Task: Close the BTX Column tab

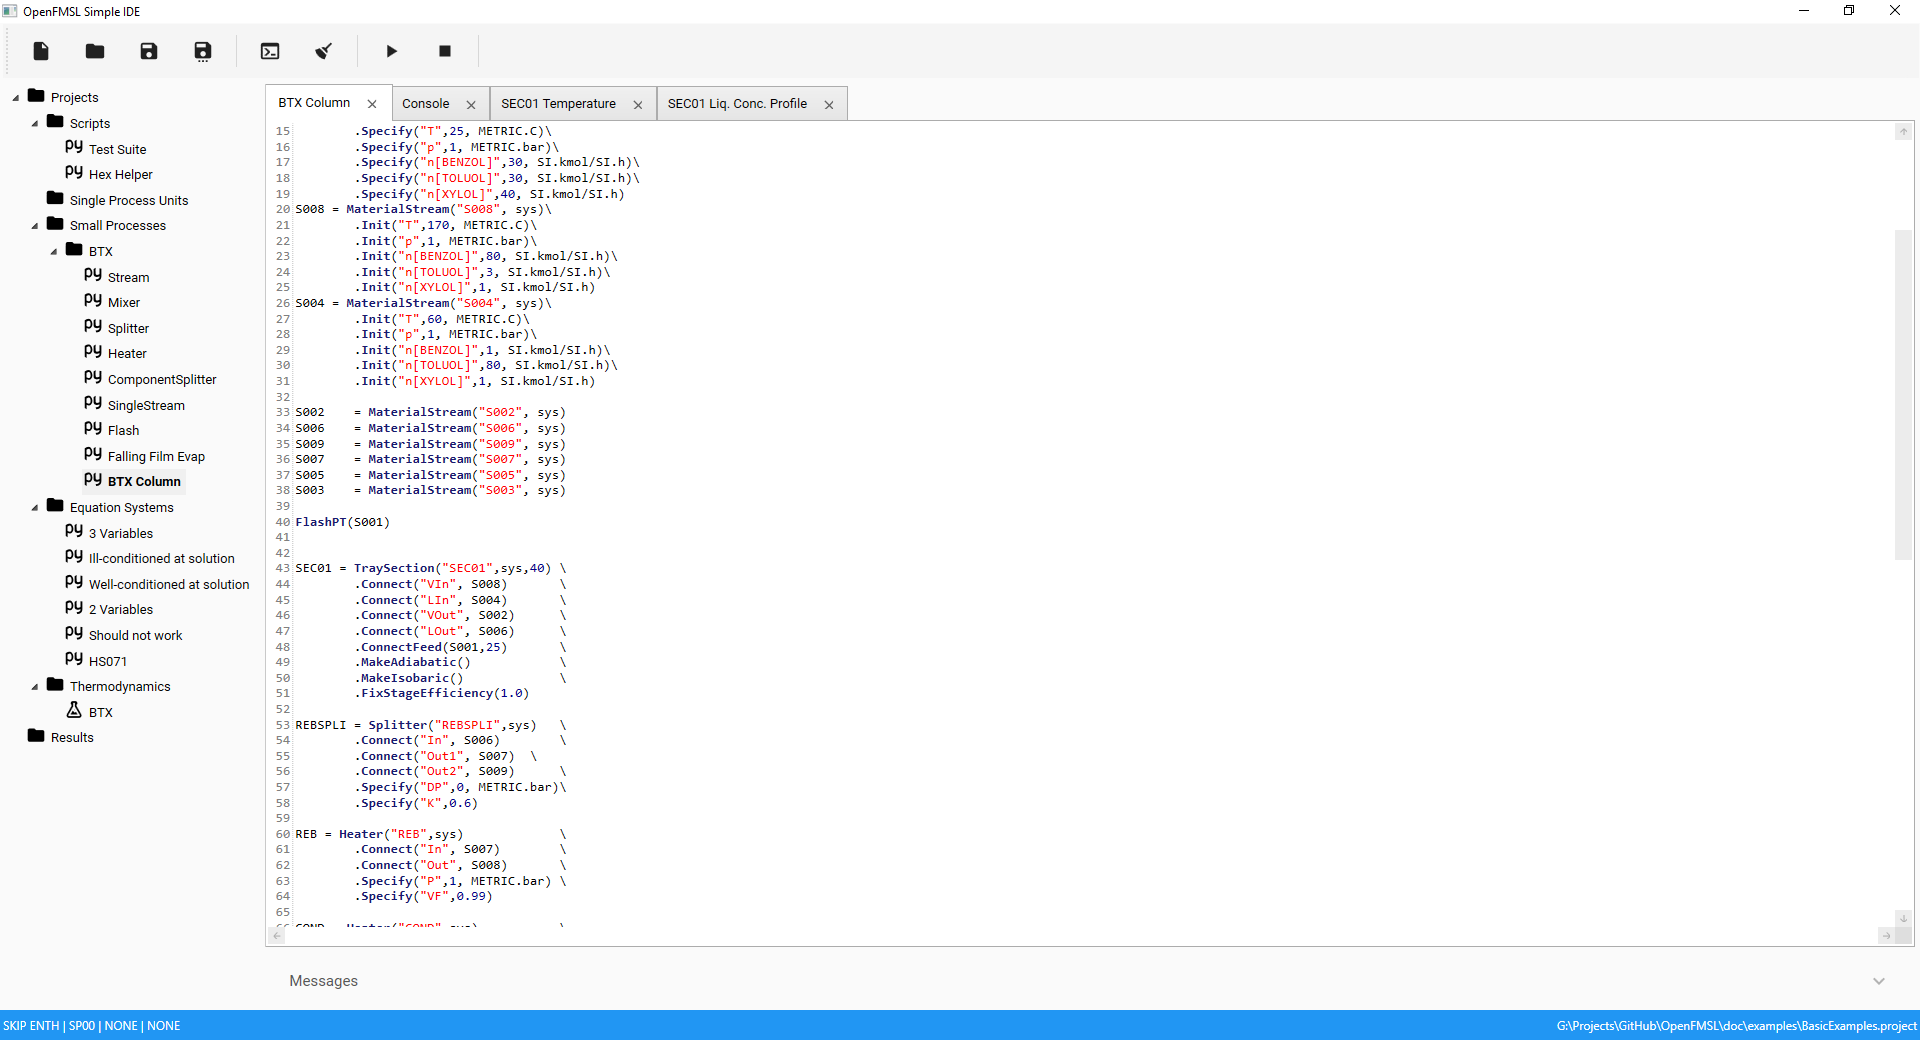Action: point(372,104)
